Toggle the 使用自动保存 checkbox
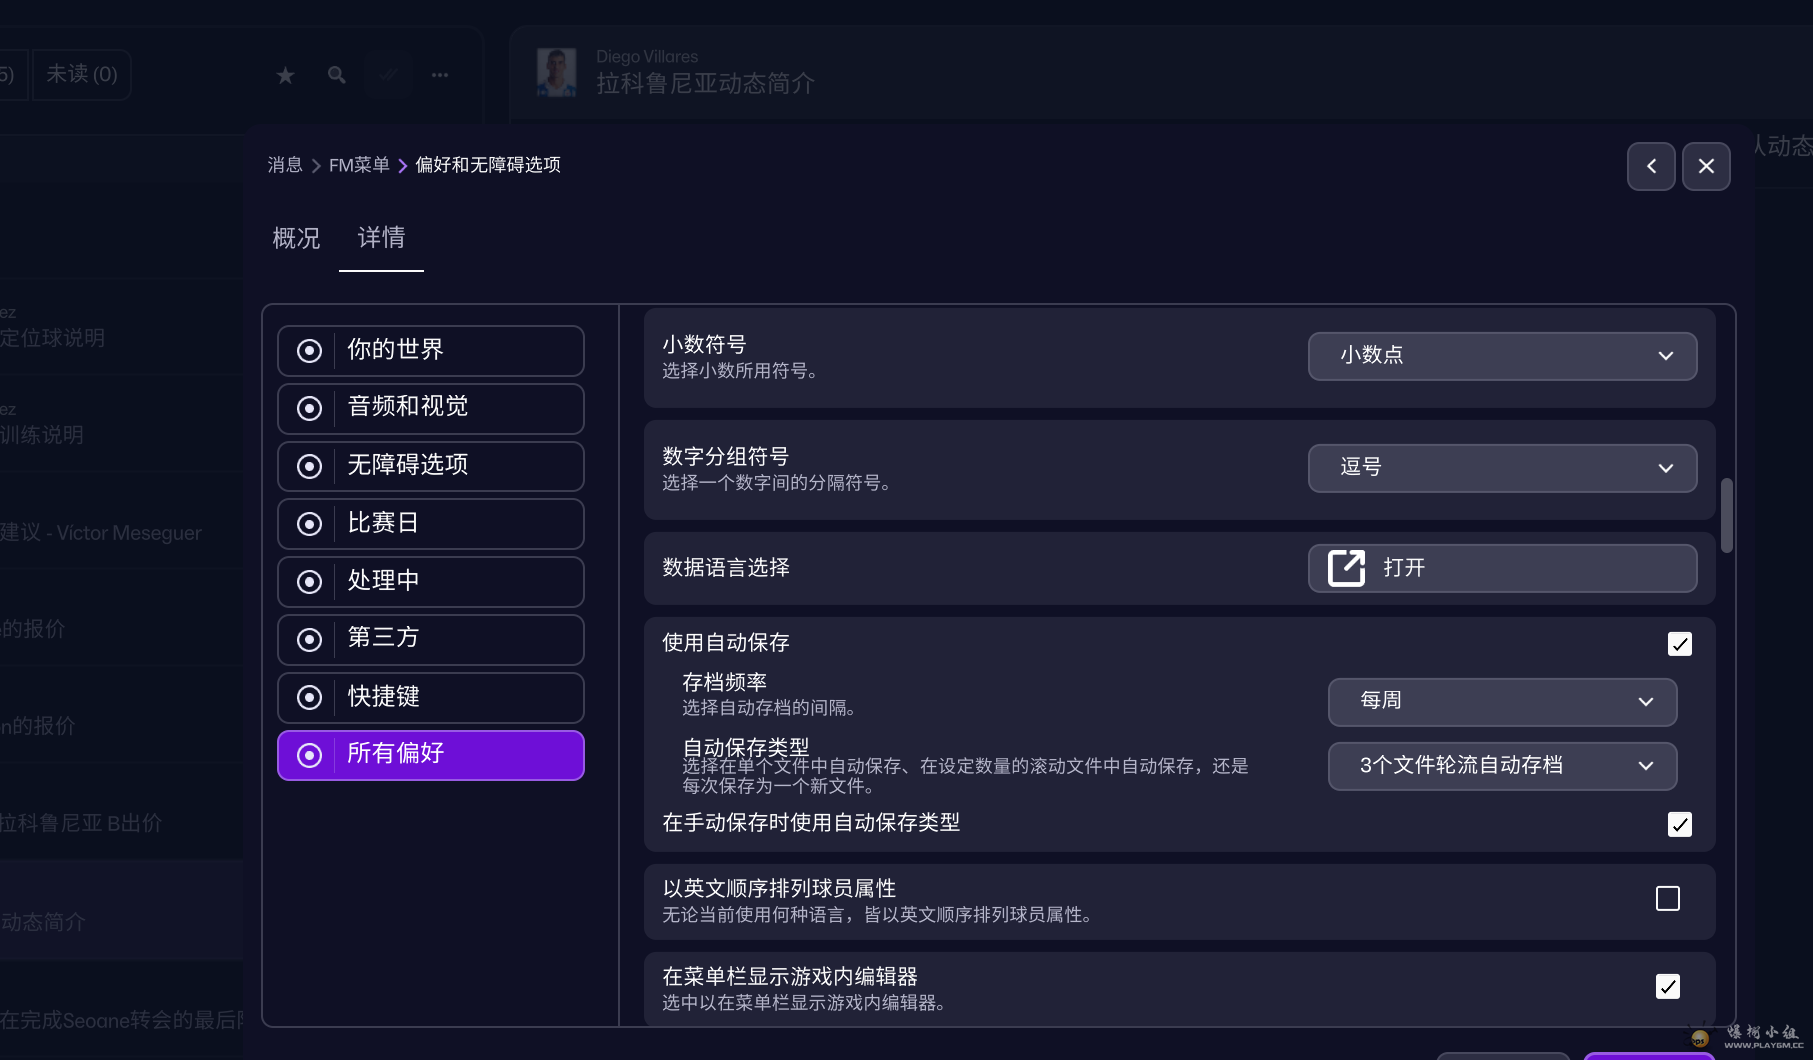The height and width of the screenshot is (1060, 1813). (x=1679, y=644)
